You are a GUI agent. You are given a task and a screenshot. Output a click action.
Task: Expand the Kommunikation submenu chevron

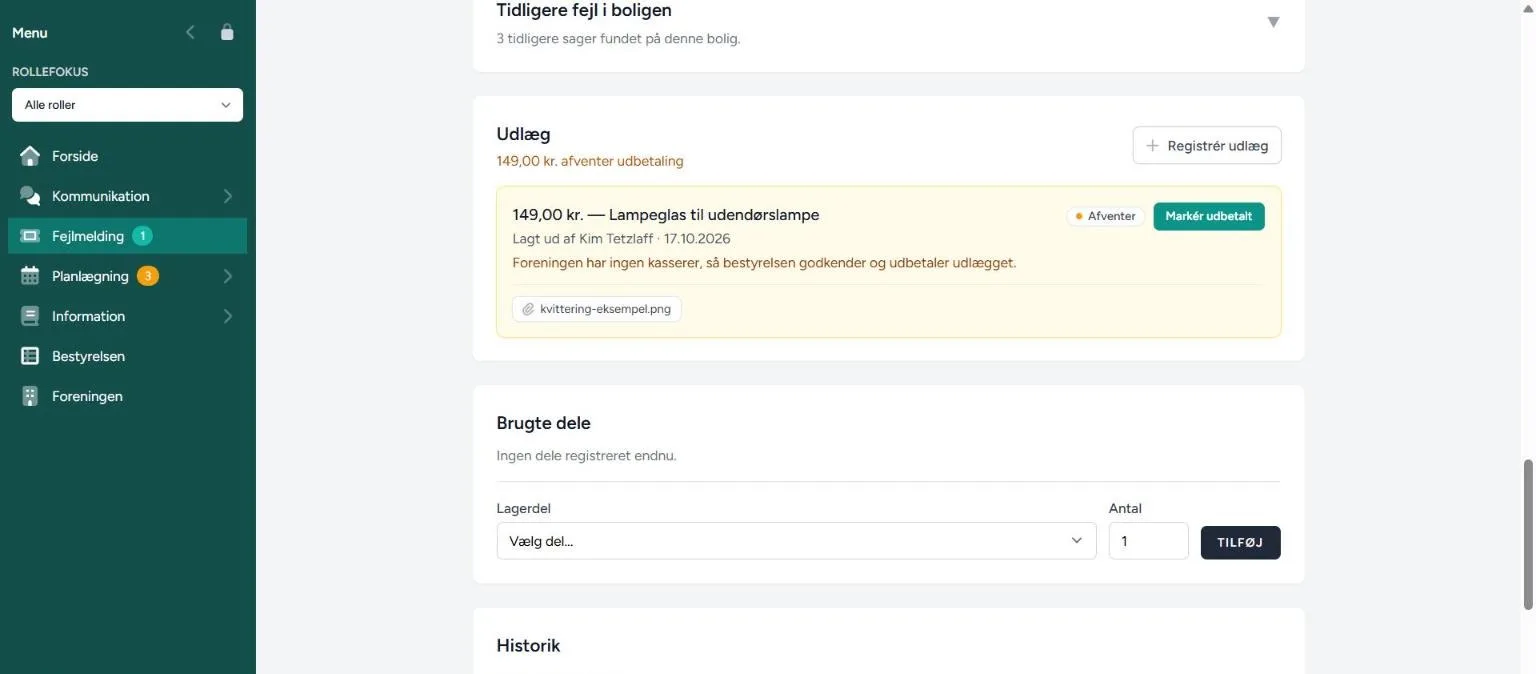(228, 196)
